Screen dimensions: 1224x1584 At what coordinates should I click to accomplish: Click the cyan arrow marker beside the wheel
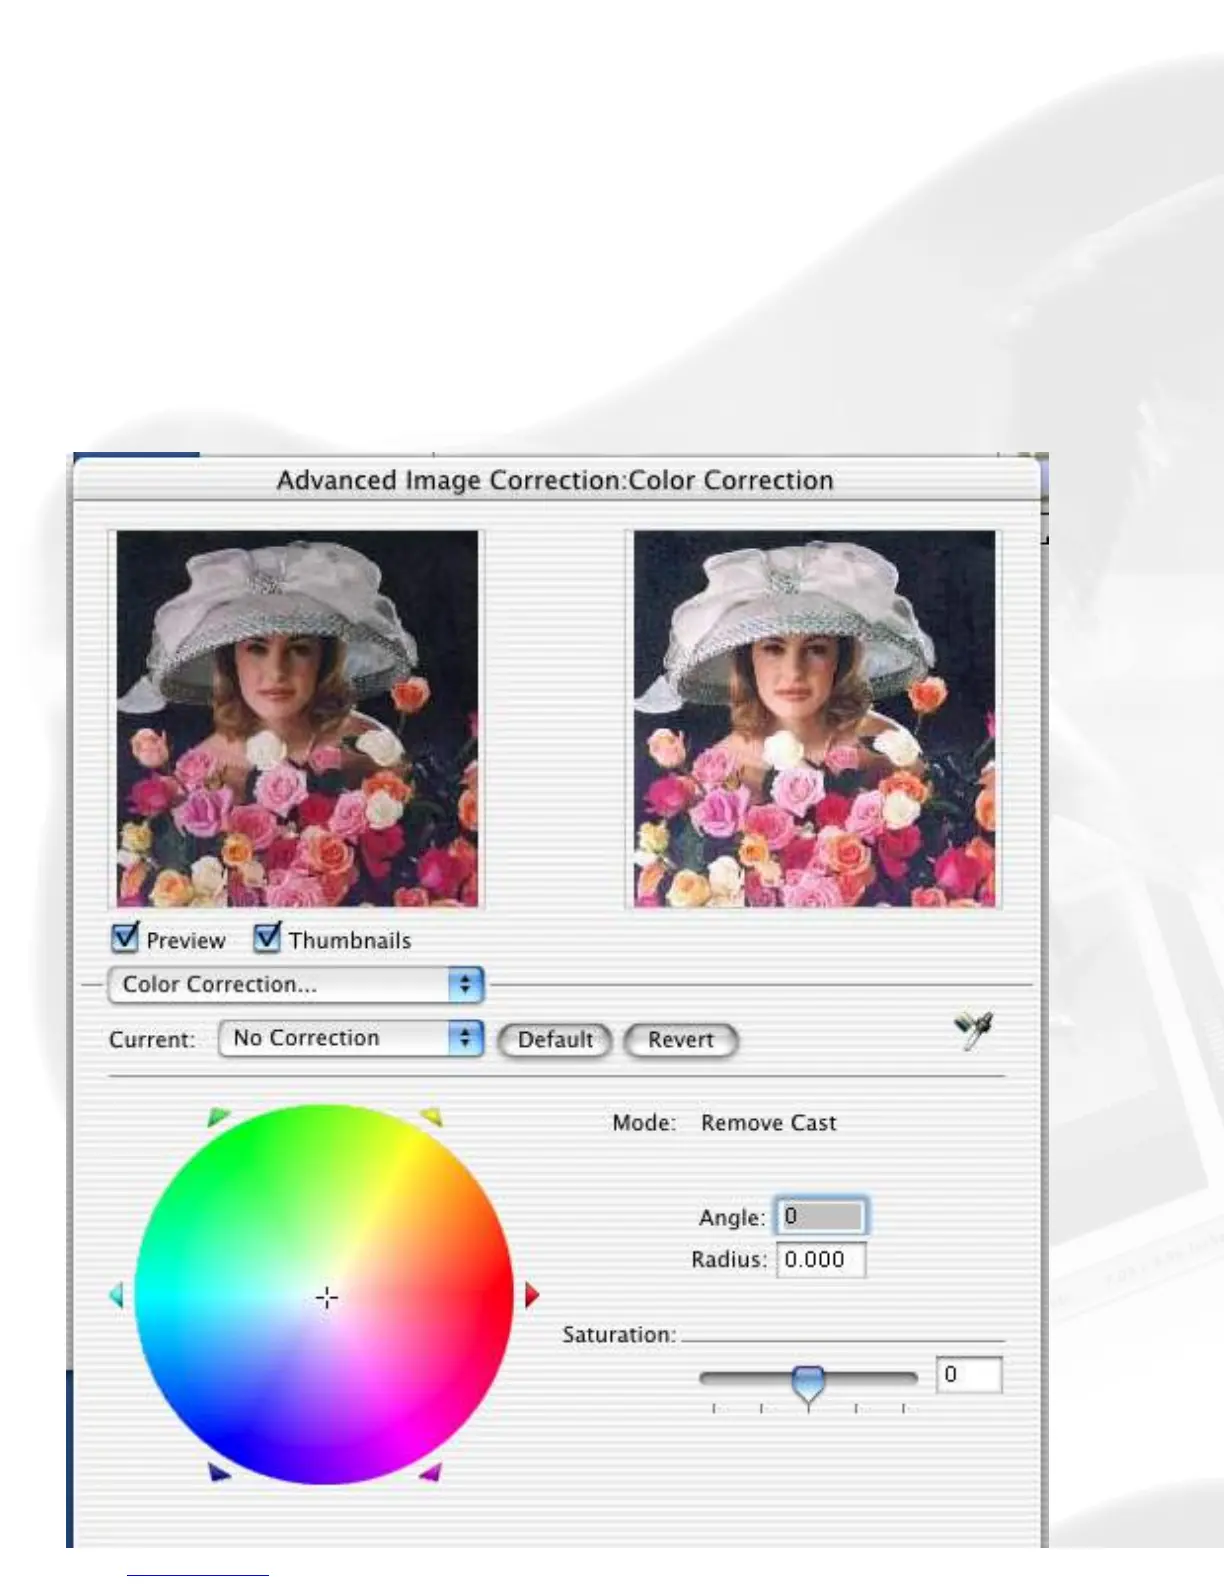[116, 1295]
